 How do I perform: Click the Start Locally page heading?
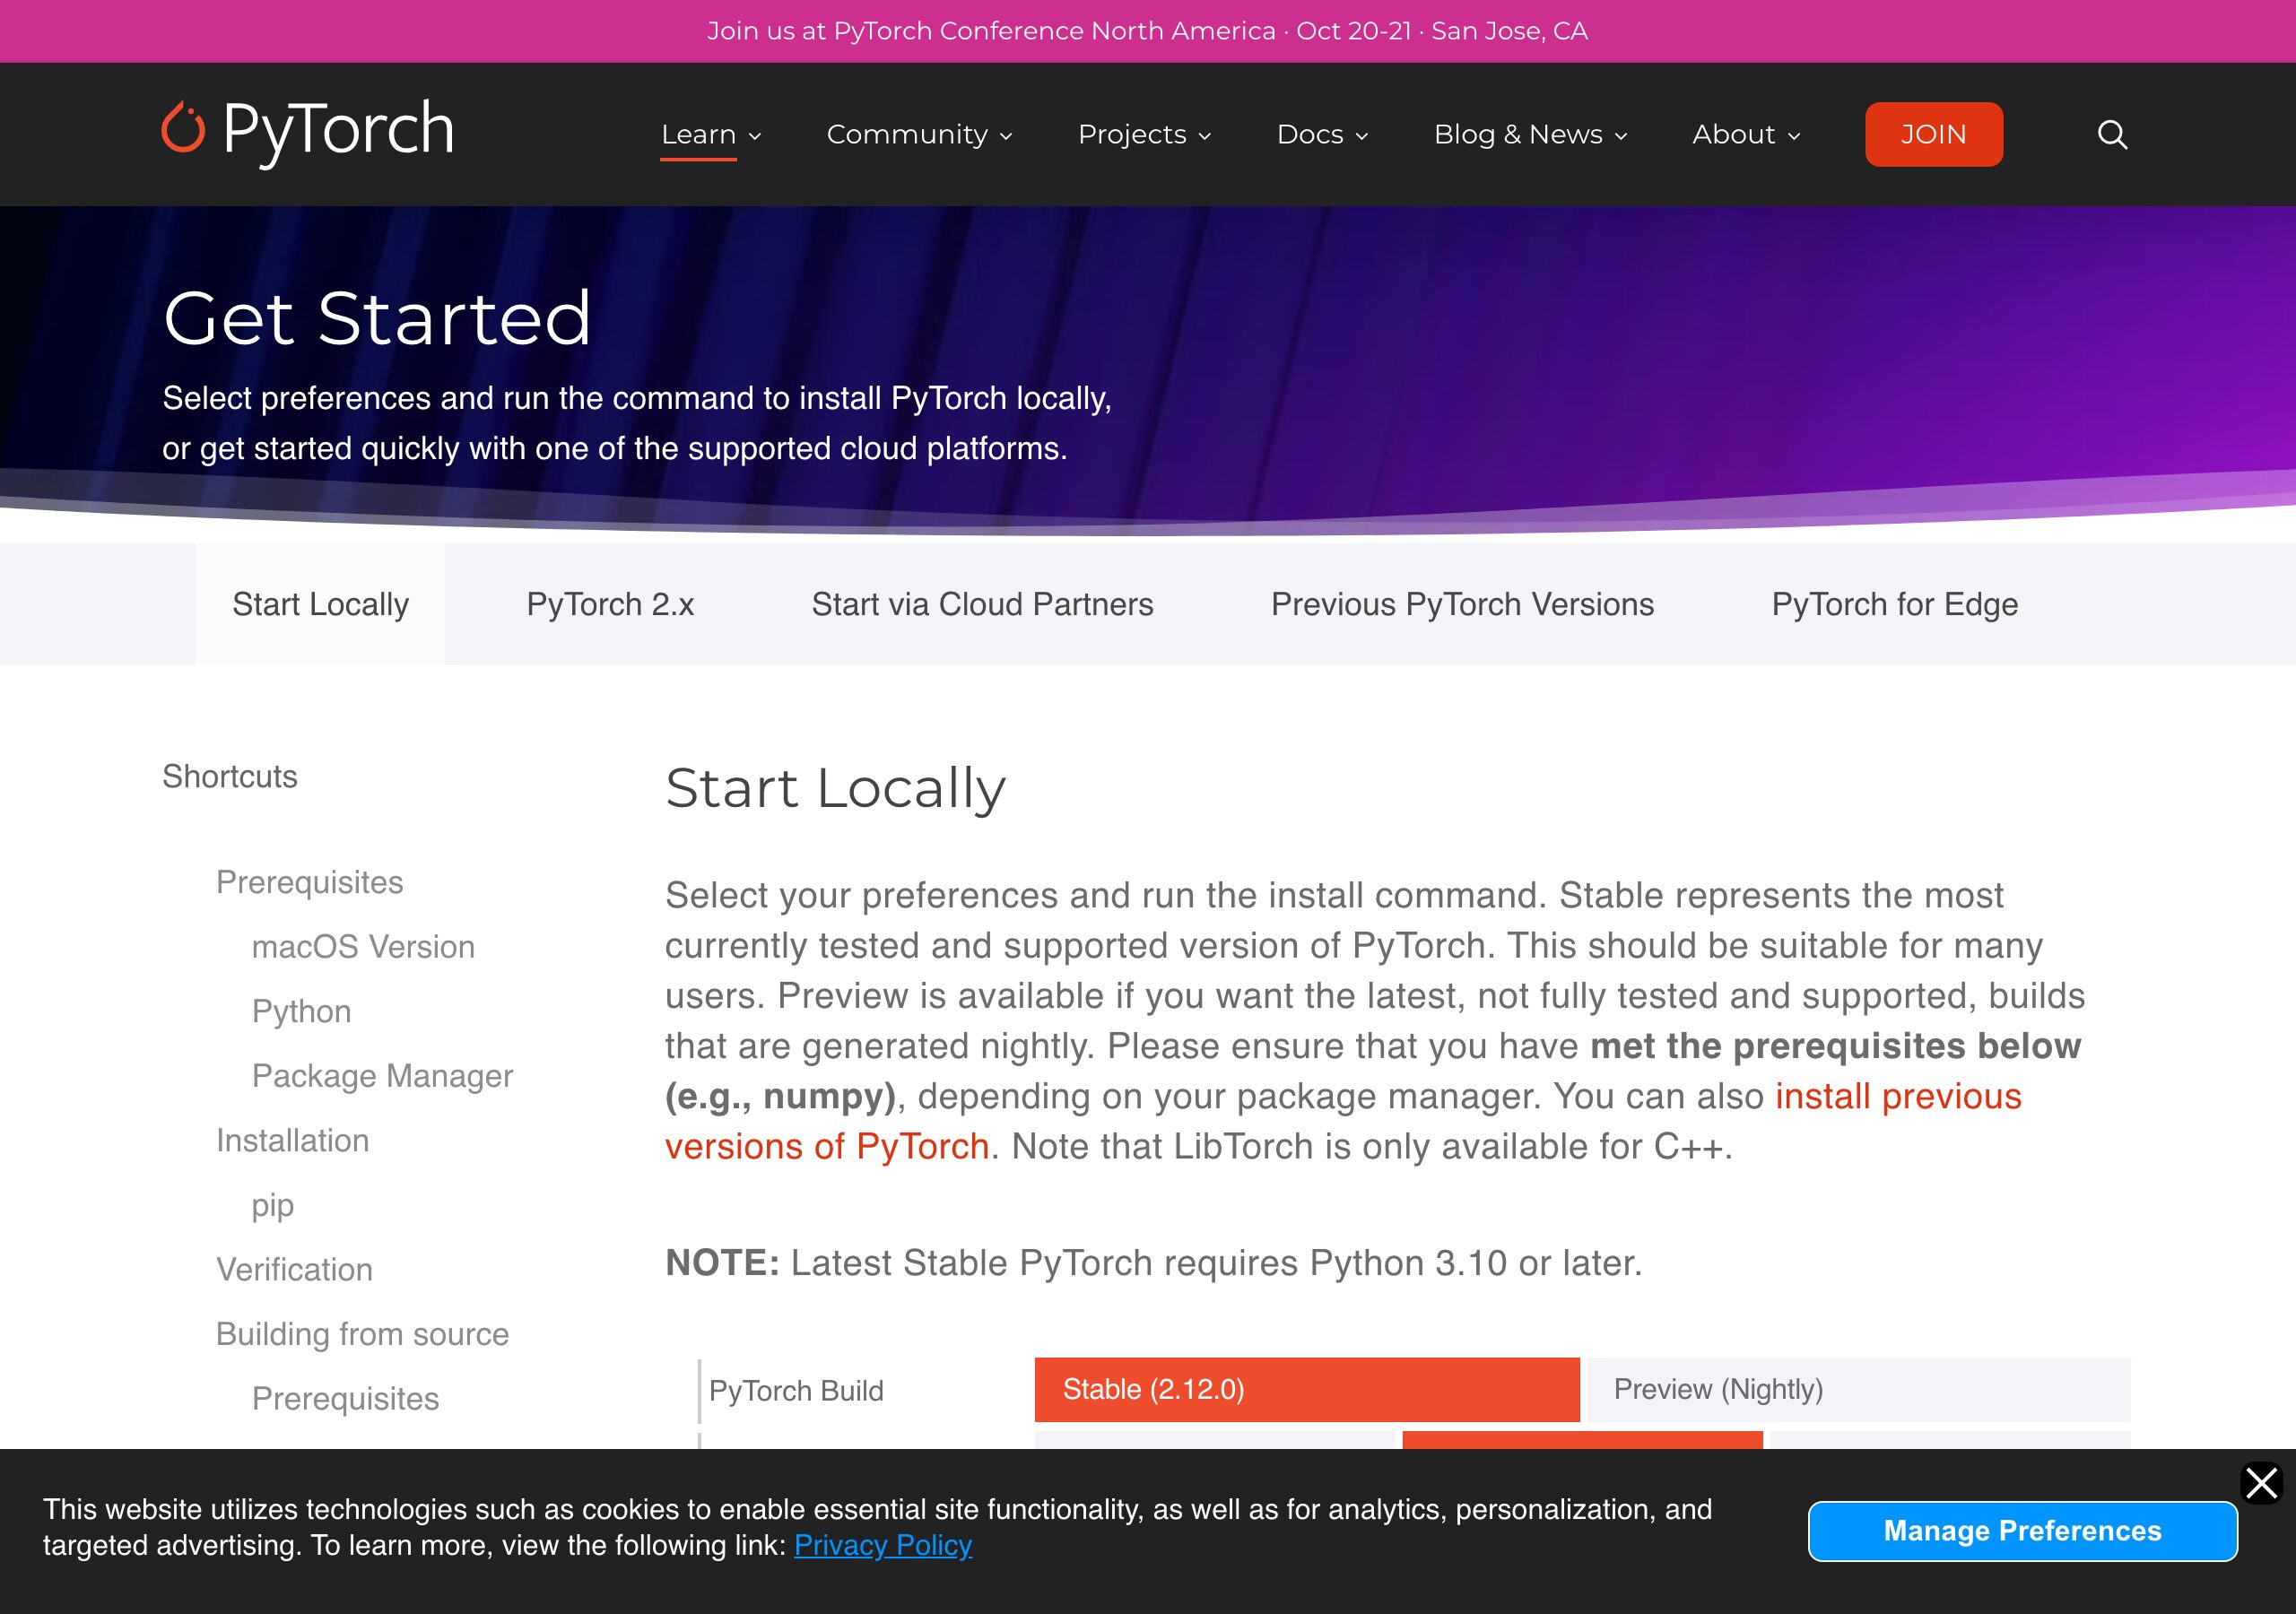(x=835, y=787)
